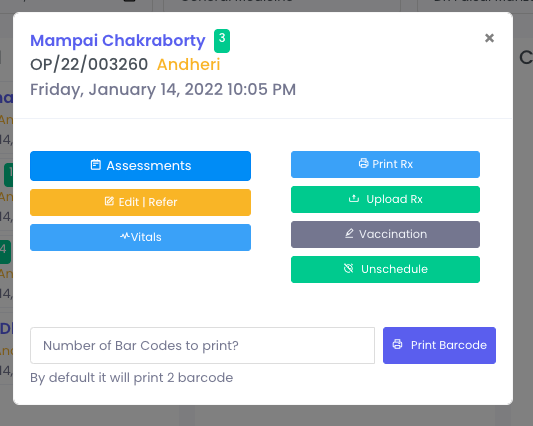Unschedule this appointment

(385, 270)
